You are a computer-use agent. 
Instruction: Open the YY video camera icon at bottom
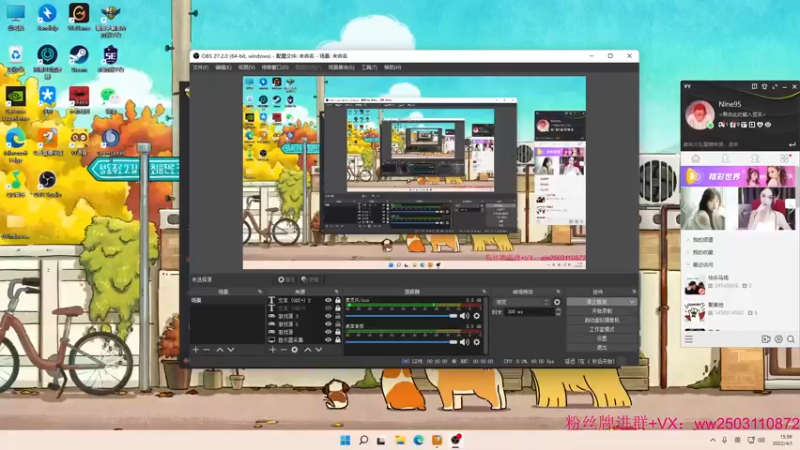pyautogui.click(x=766, y=339)
